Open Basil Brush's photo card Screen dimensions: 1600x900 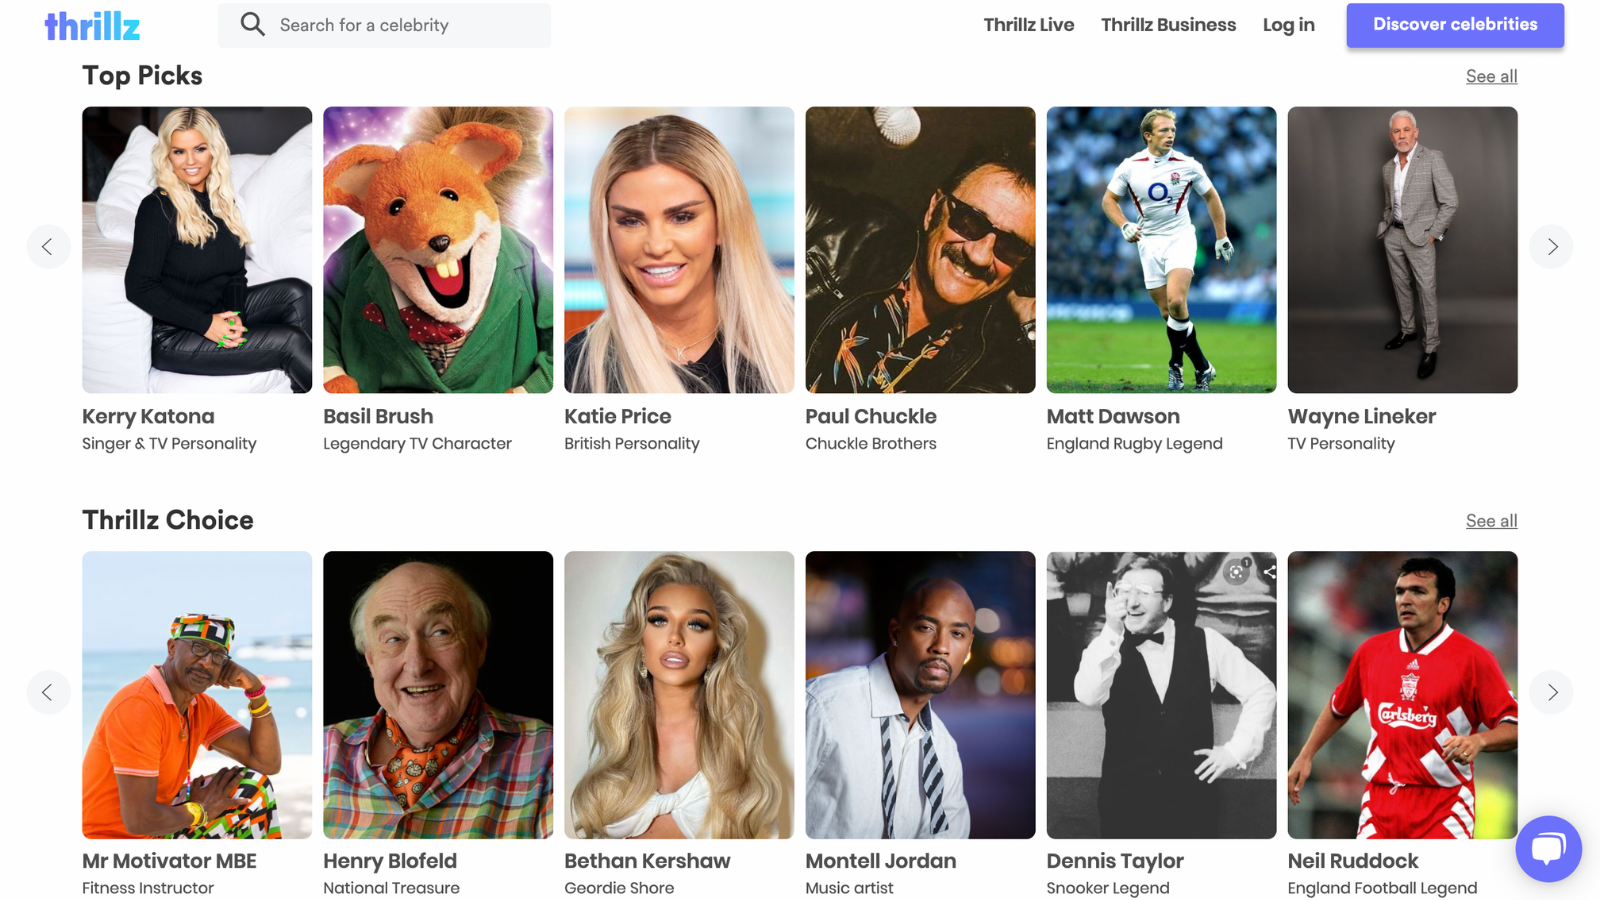click(x=438, y=250)
